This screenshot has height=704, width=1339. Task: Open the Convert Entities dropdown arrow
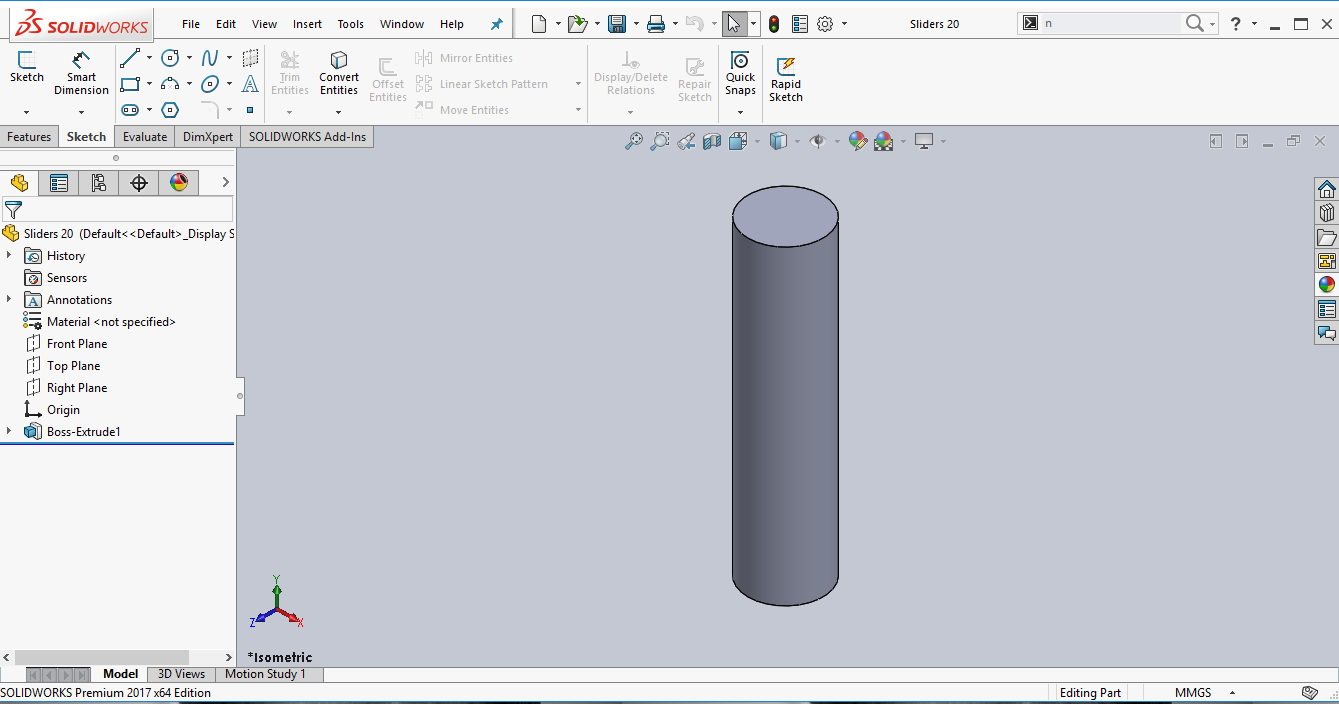(339, 111)
